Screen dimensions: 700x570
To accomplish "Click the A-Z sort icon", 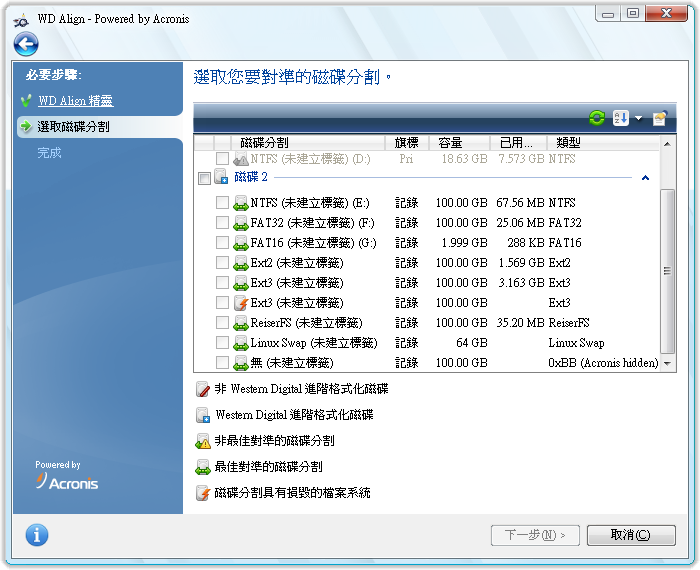I will click(x=621, y=118).
